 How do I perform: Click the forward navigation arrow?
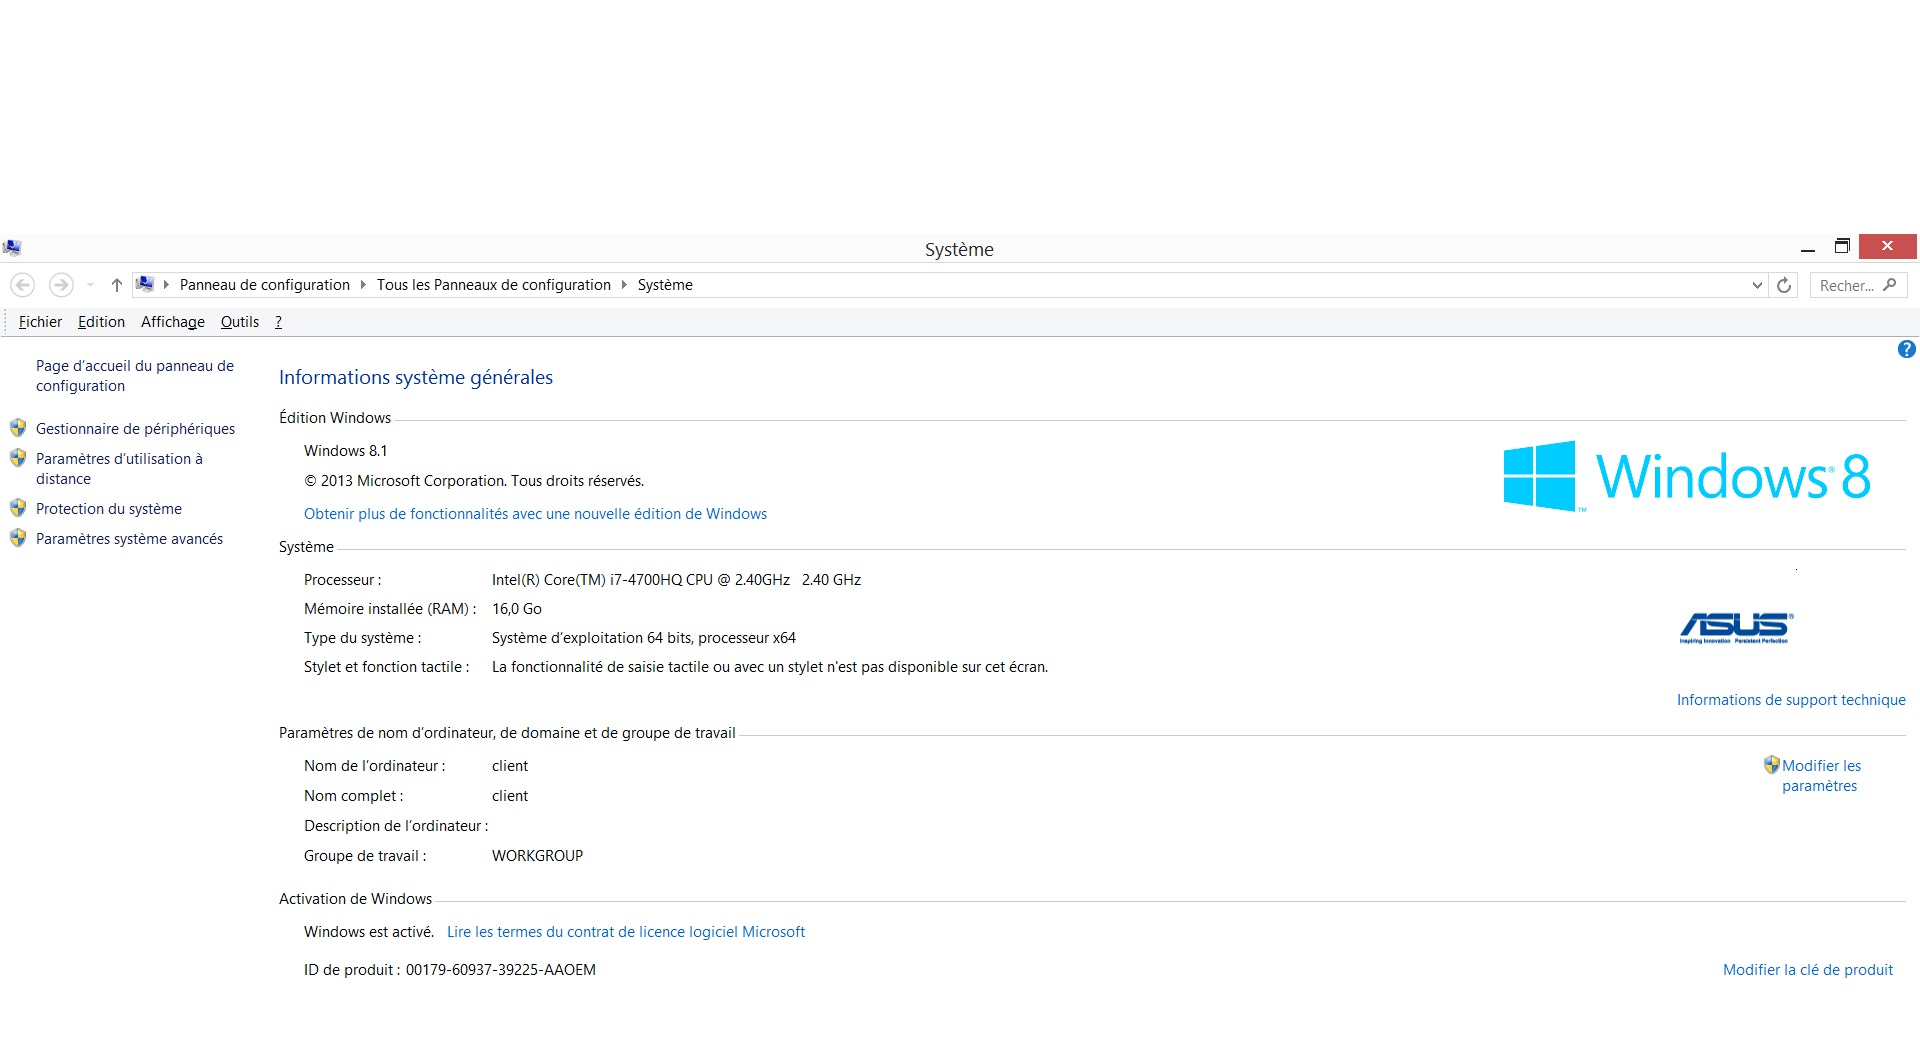(x=61, y=285)
